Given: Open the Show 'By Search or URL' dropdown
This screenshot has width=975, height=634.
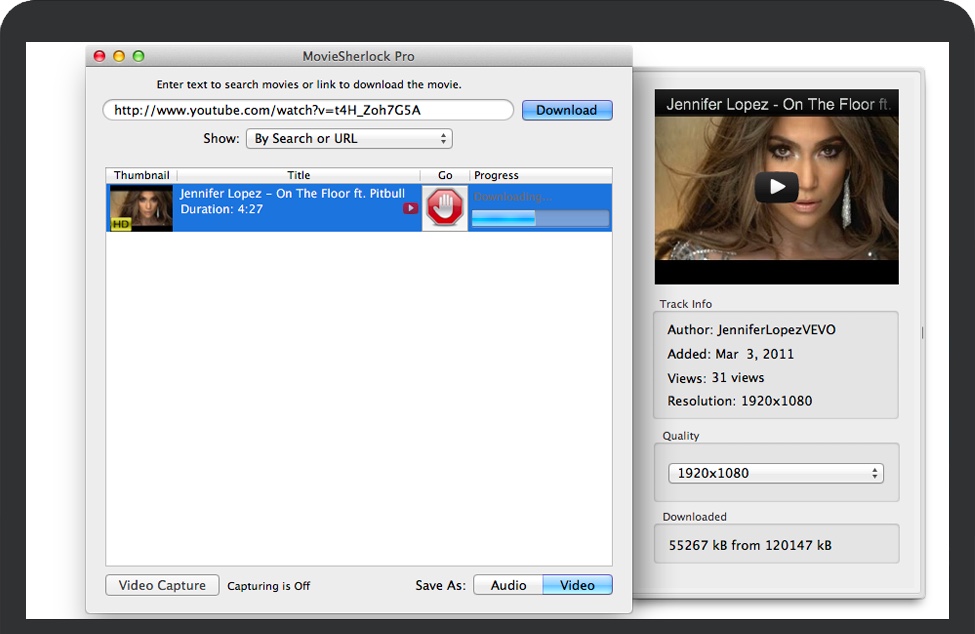Looking at the screenshot, I should coord(349,138).
